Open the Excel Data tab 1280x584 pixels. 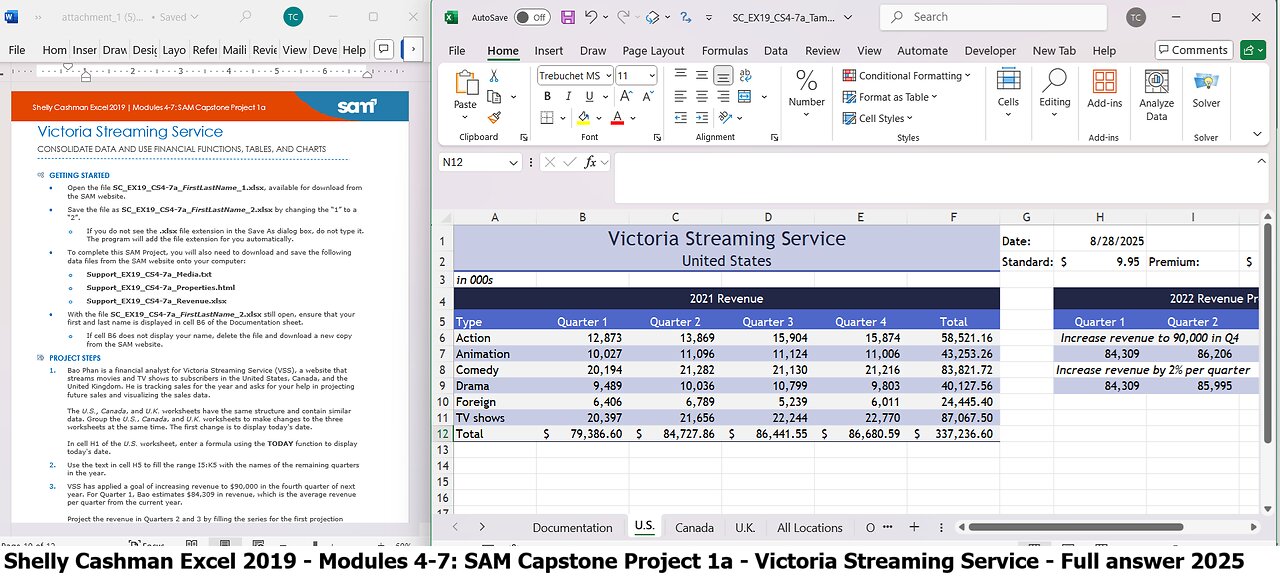(x=775, y=51)
